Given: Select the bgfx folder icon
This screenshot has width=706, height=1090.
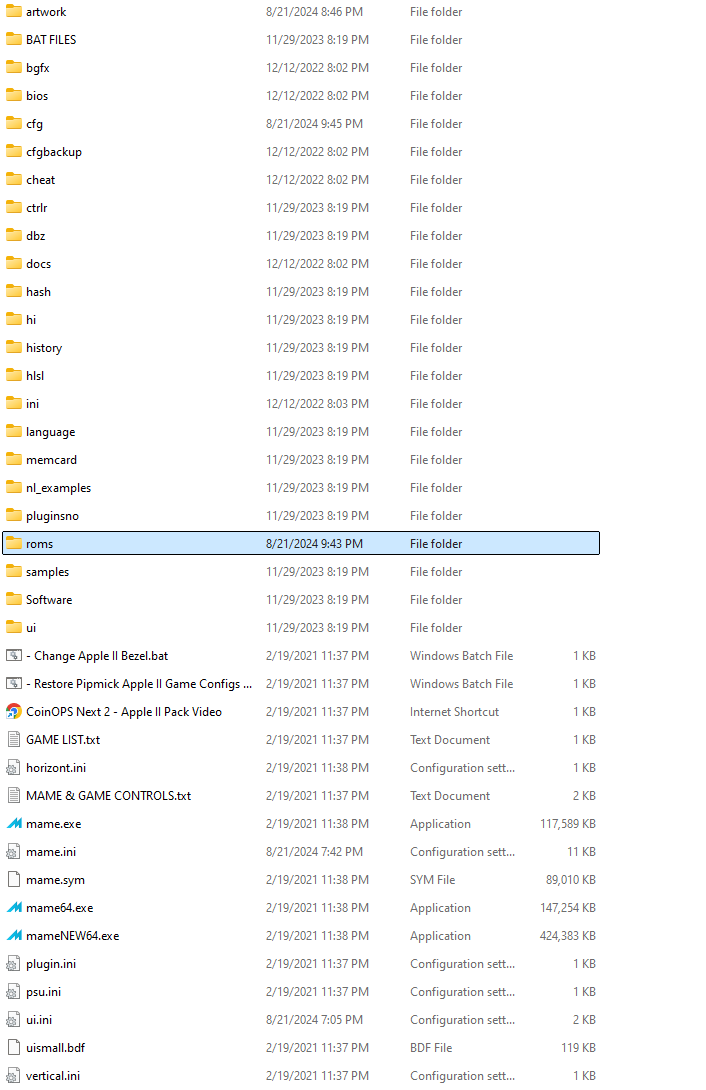Looking at the screenshot, I should tap(14, 67).
